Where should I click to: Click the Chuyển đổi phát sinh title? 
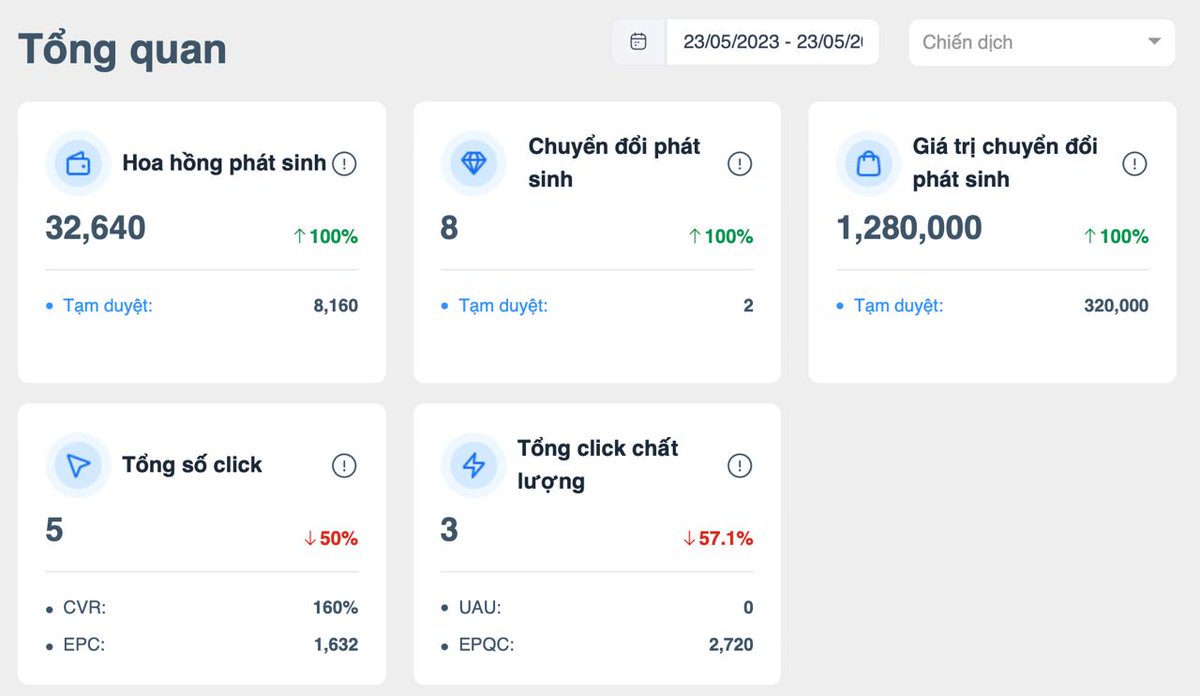pos(614,163)
